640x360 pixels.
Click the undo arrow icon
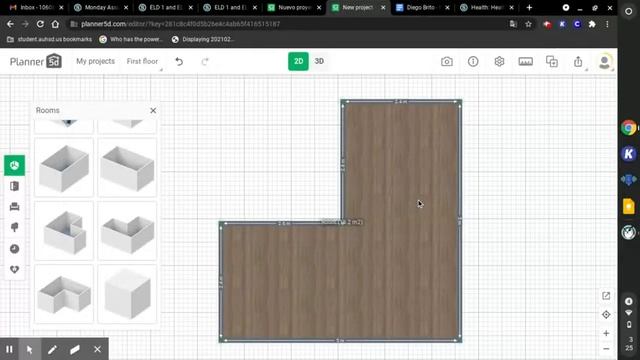point(179,62)
